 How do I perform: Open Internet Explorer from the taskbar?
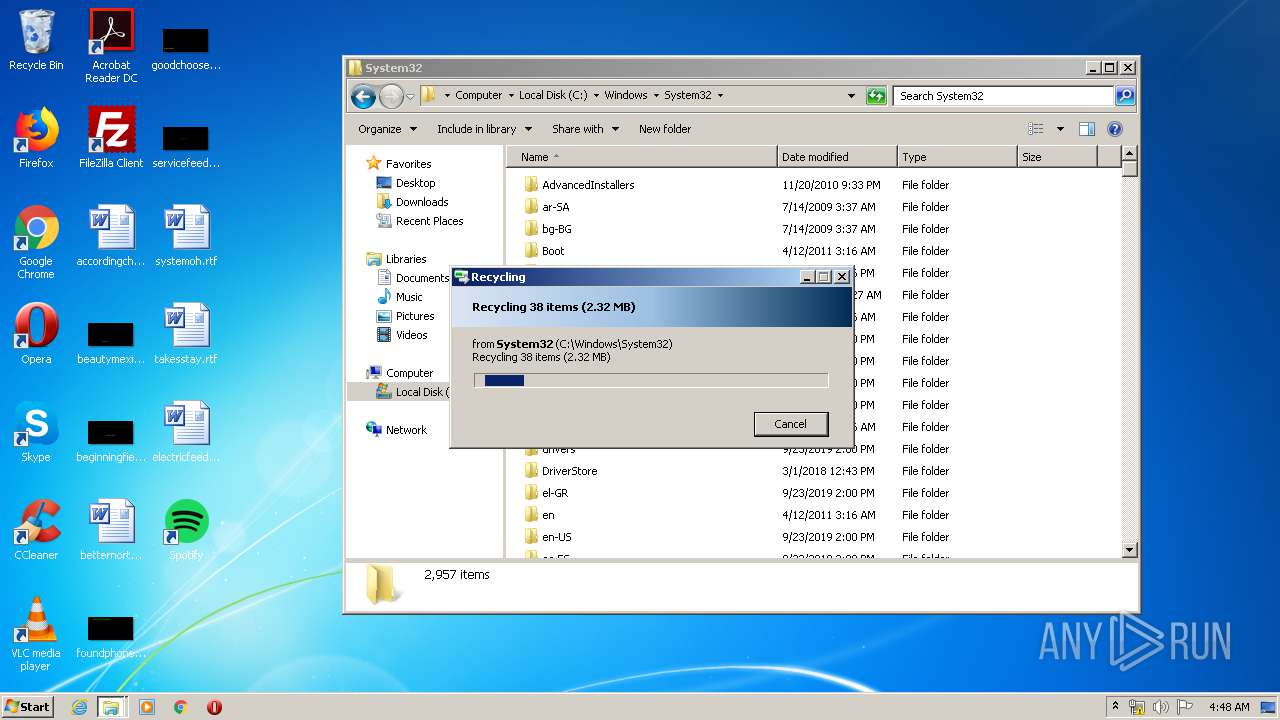click(80, 707)
